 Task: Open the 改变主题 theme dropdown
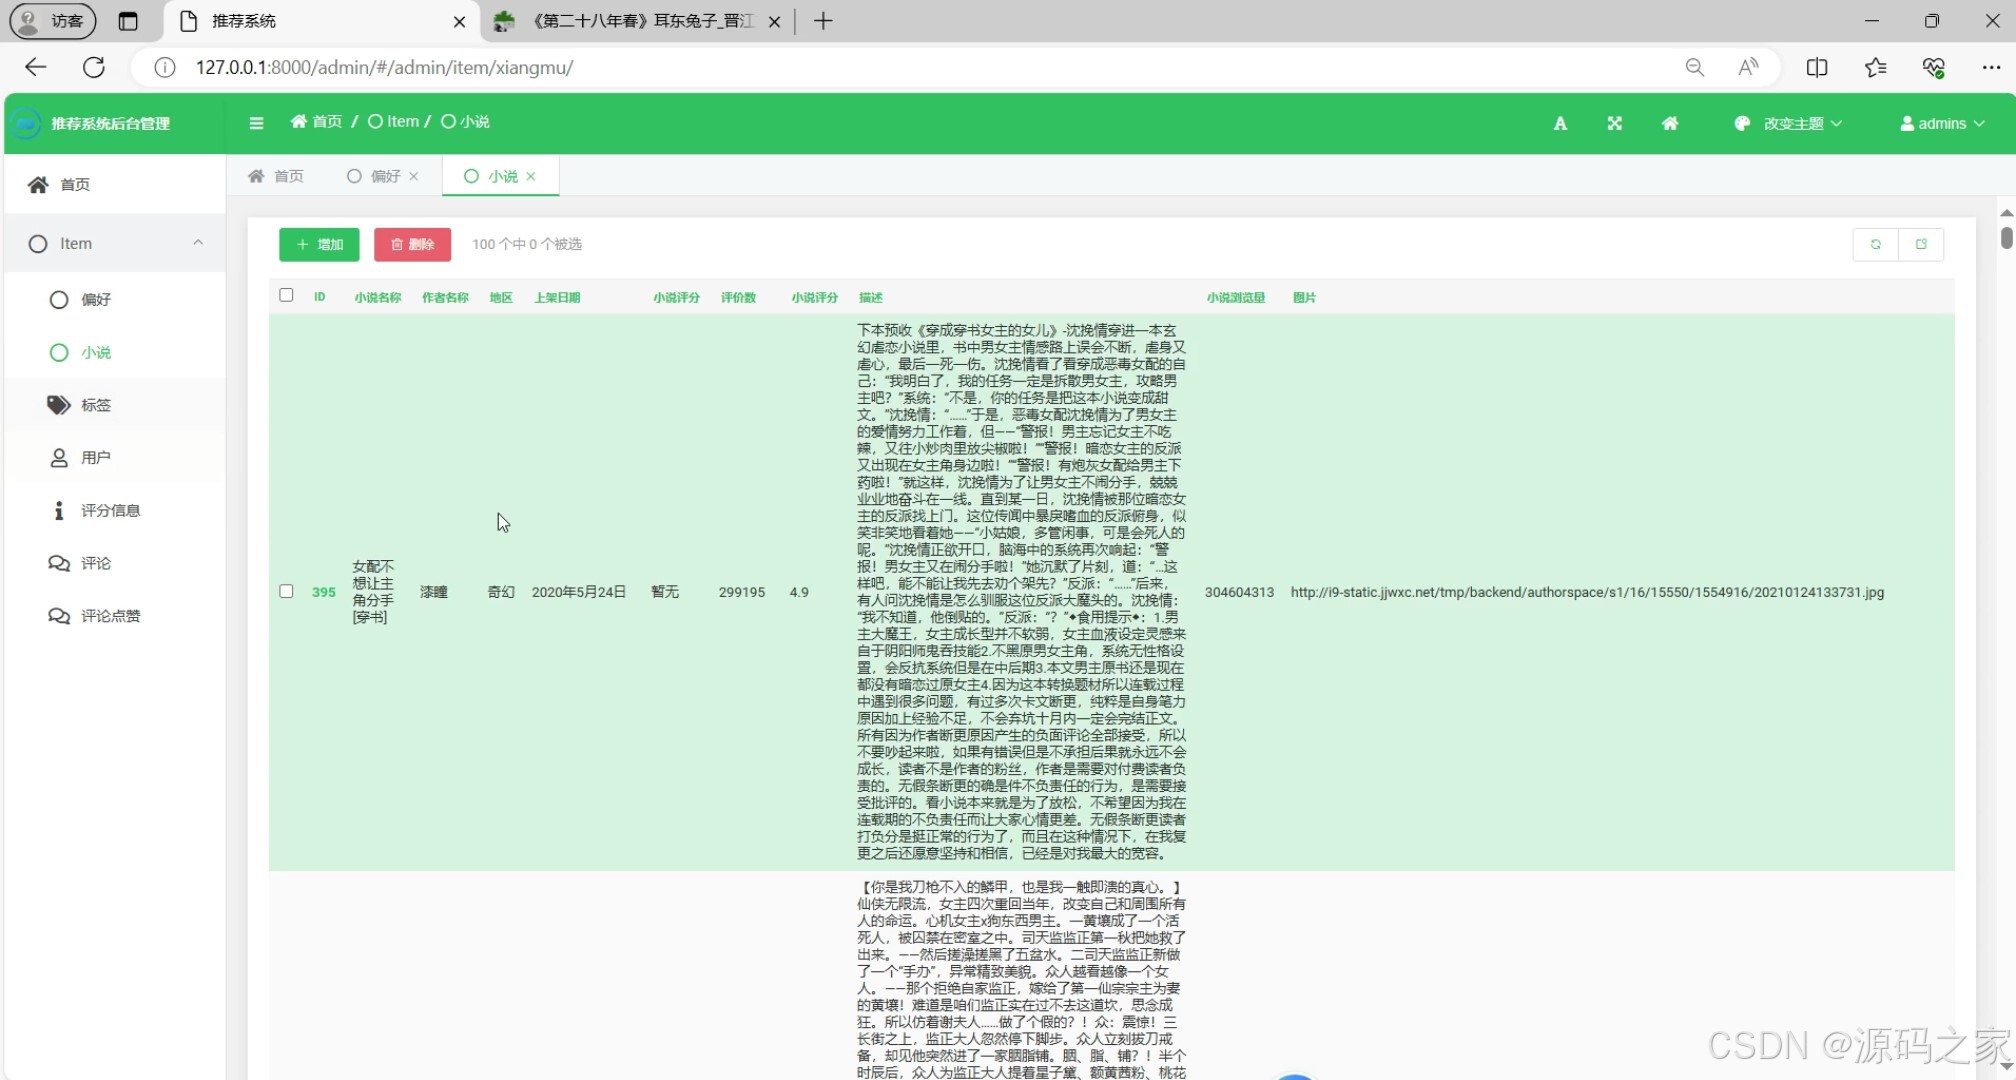1792,123
